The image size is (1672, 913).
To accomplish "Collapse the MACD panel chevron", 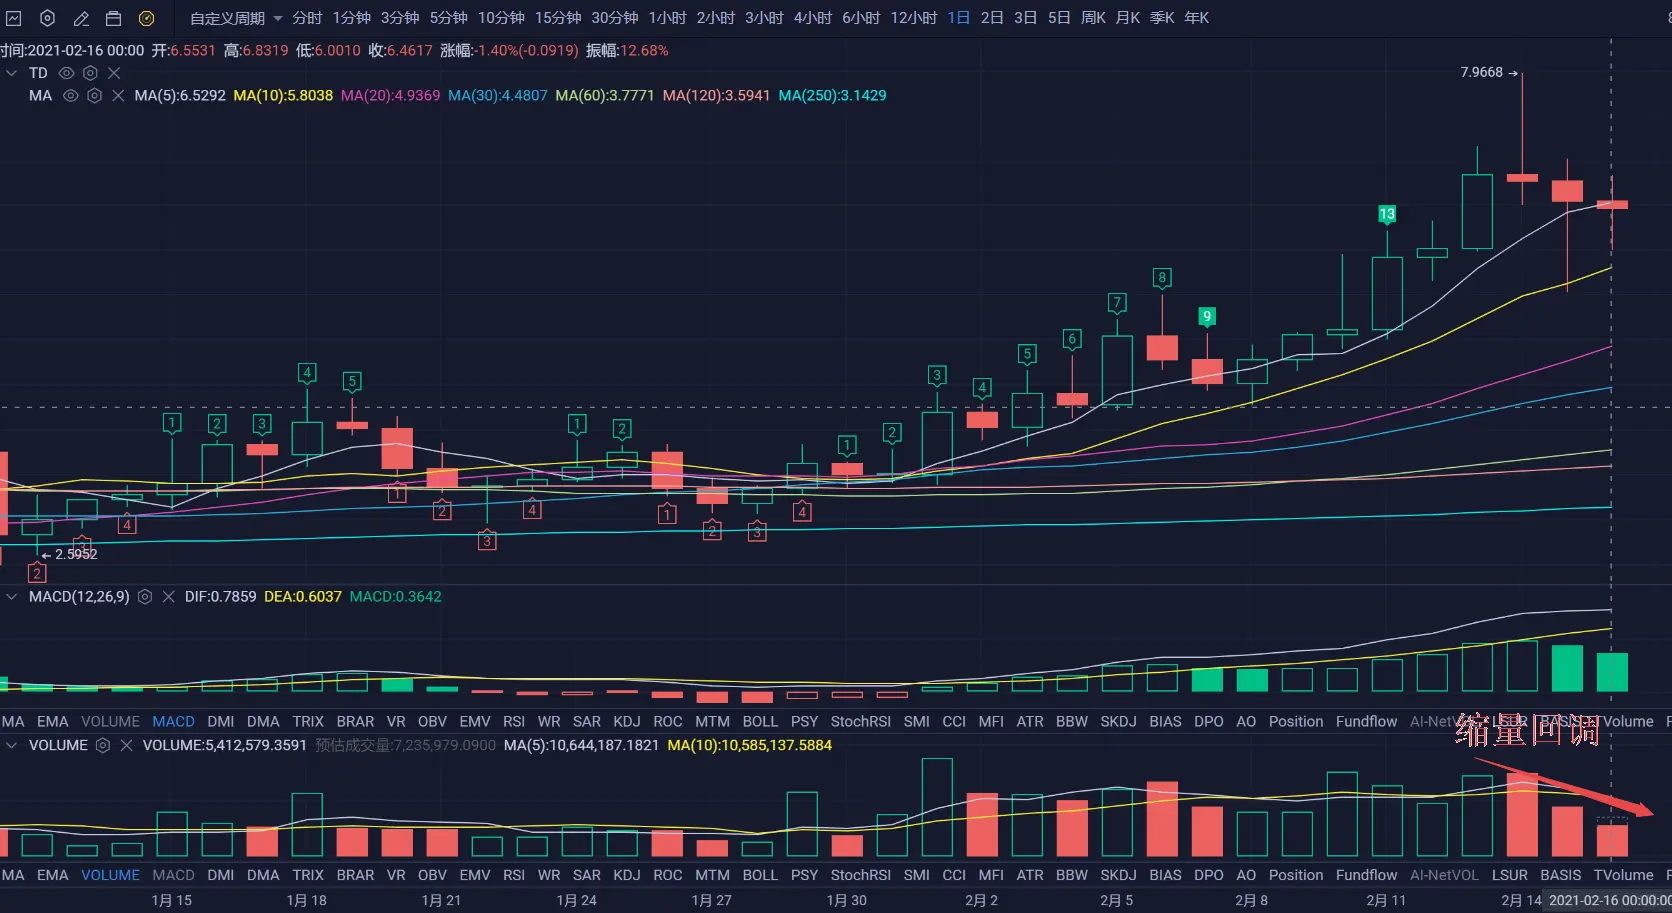I will tap(11, 597).
